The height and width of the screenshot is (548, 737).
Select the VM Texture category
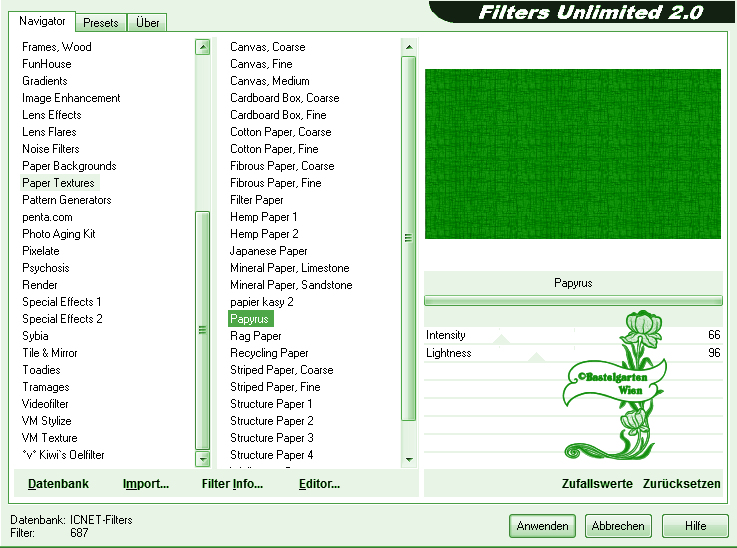pyautogui.click(x=49, y=438)
